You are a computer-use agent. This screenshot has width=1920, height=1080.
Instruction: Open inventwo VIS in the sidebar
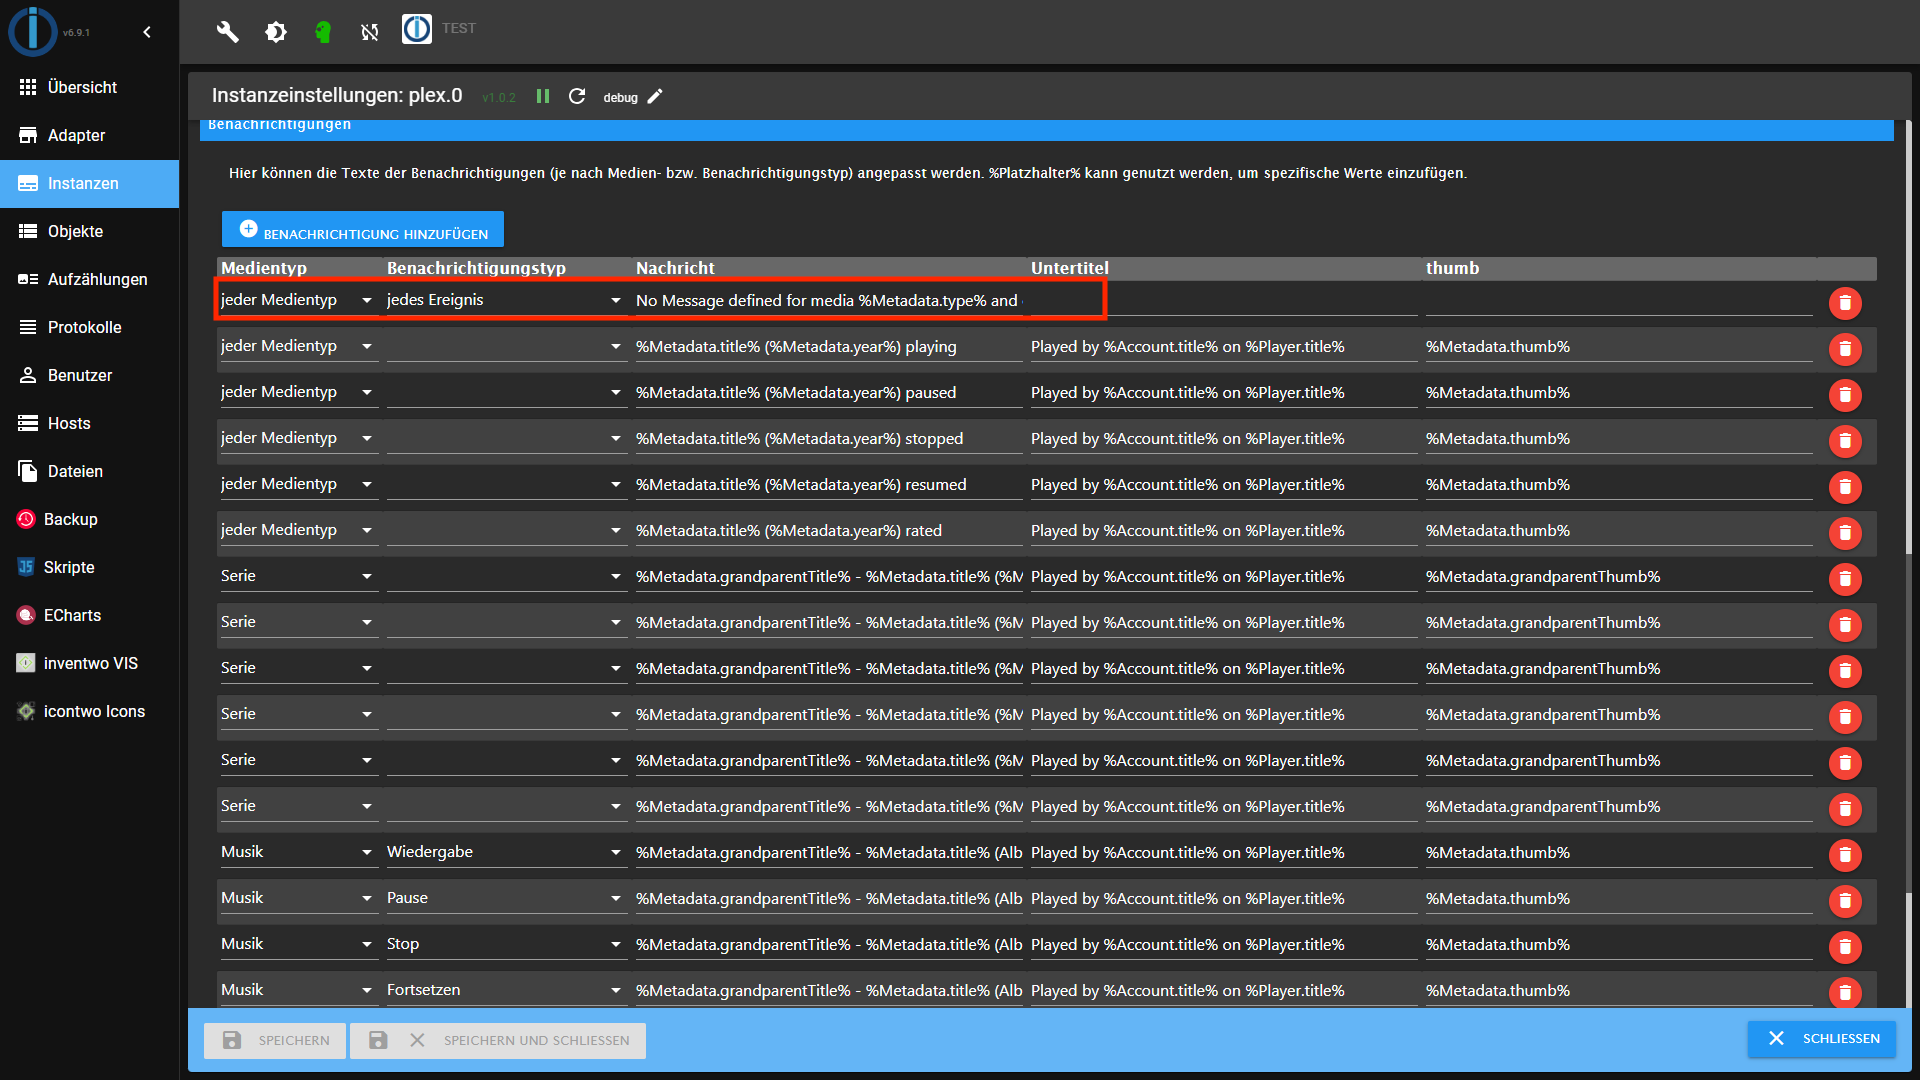[x=89, y=663]
